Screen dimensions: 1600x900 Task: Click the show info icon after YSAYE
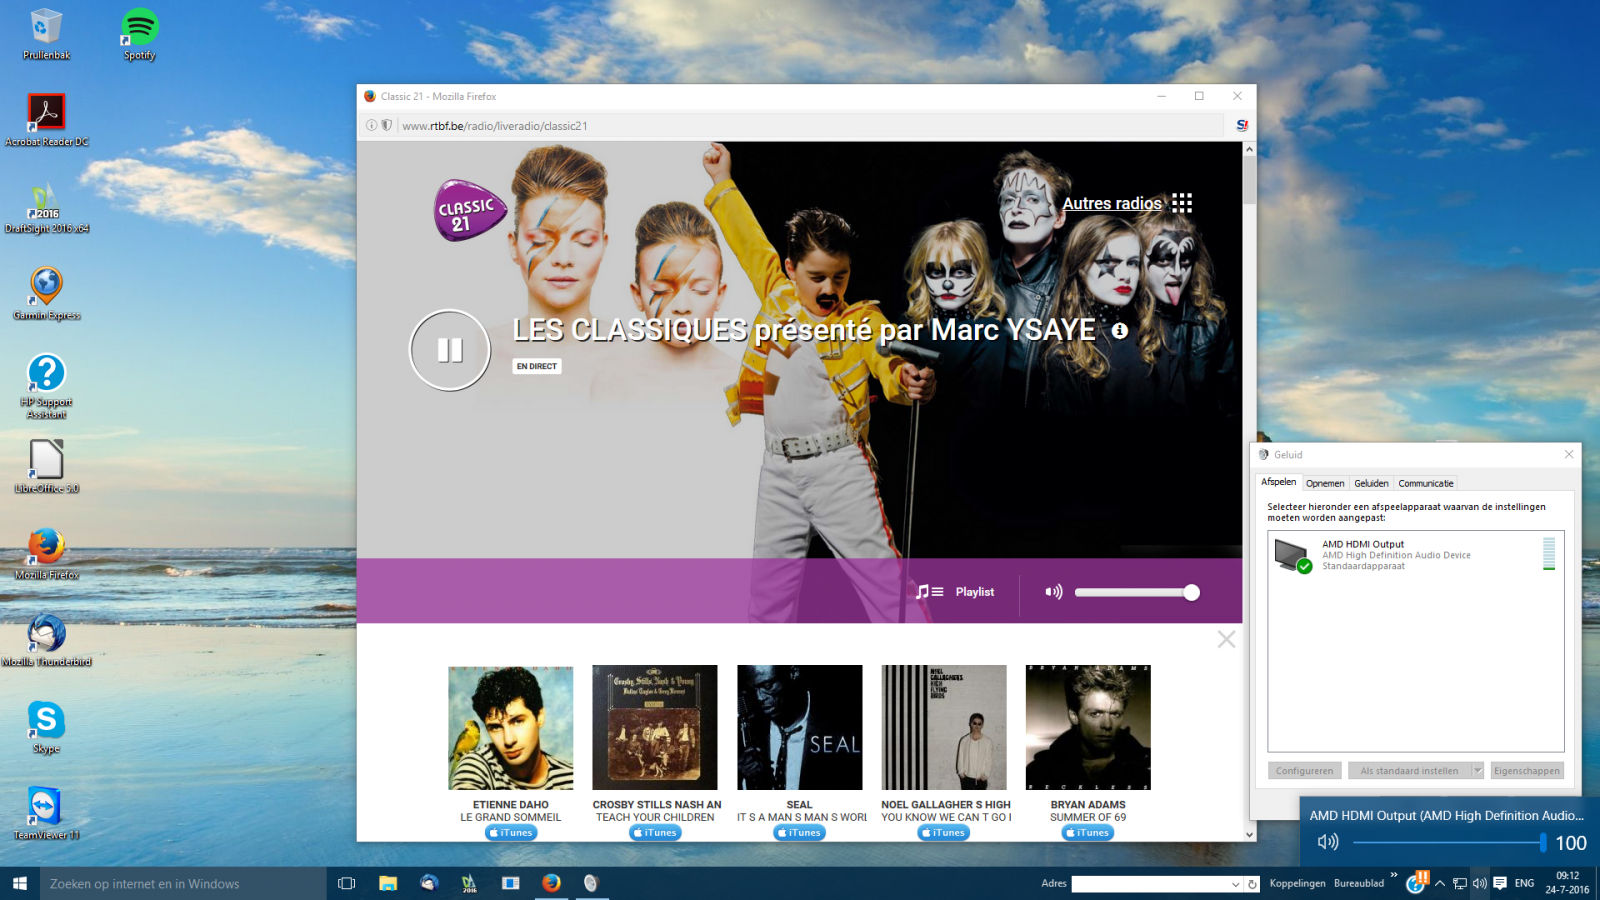(1120, 331)
